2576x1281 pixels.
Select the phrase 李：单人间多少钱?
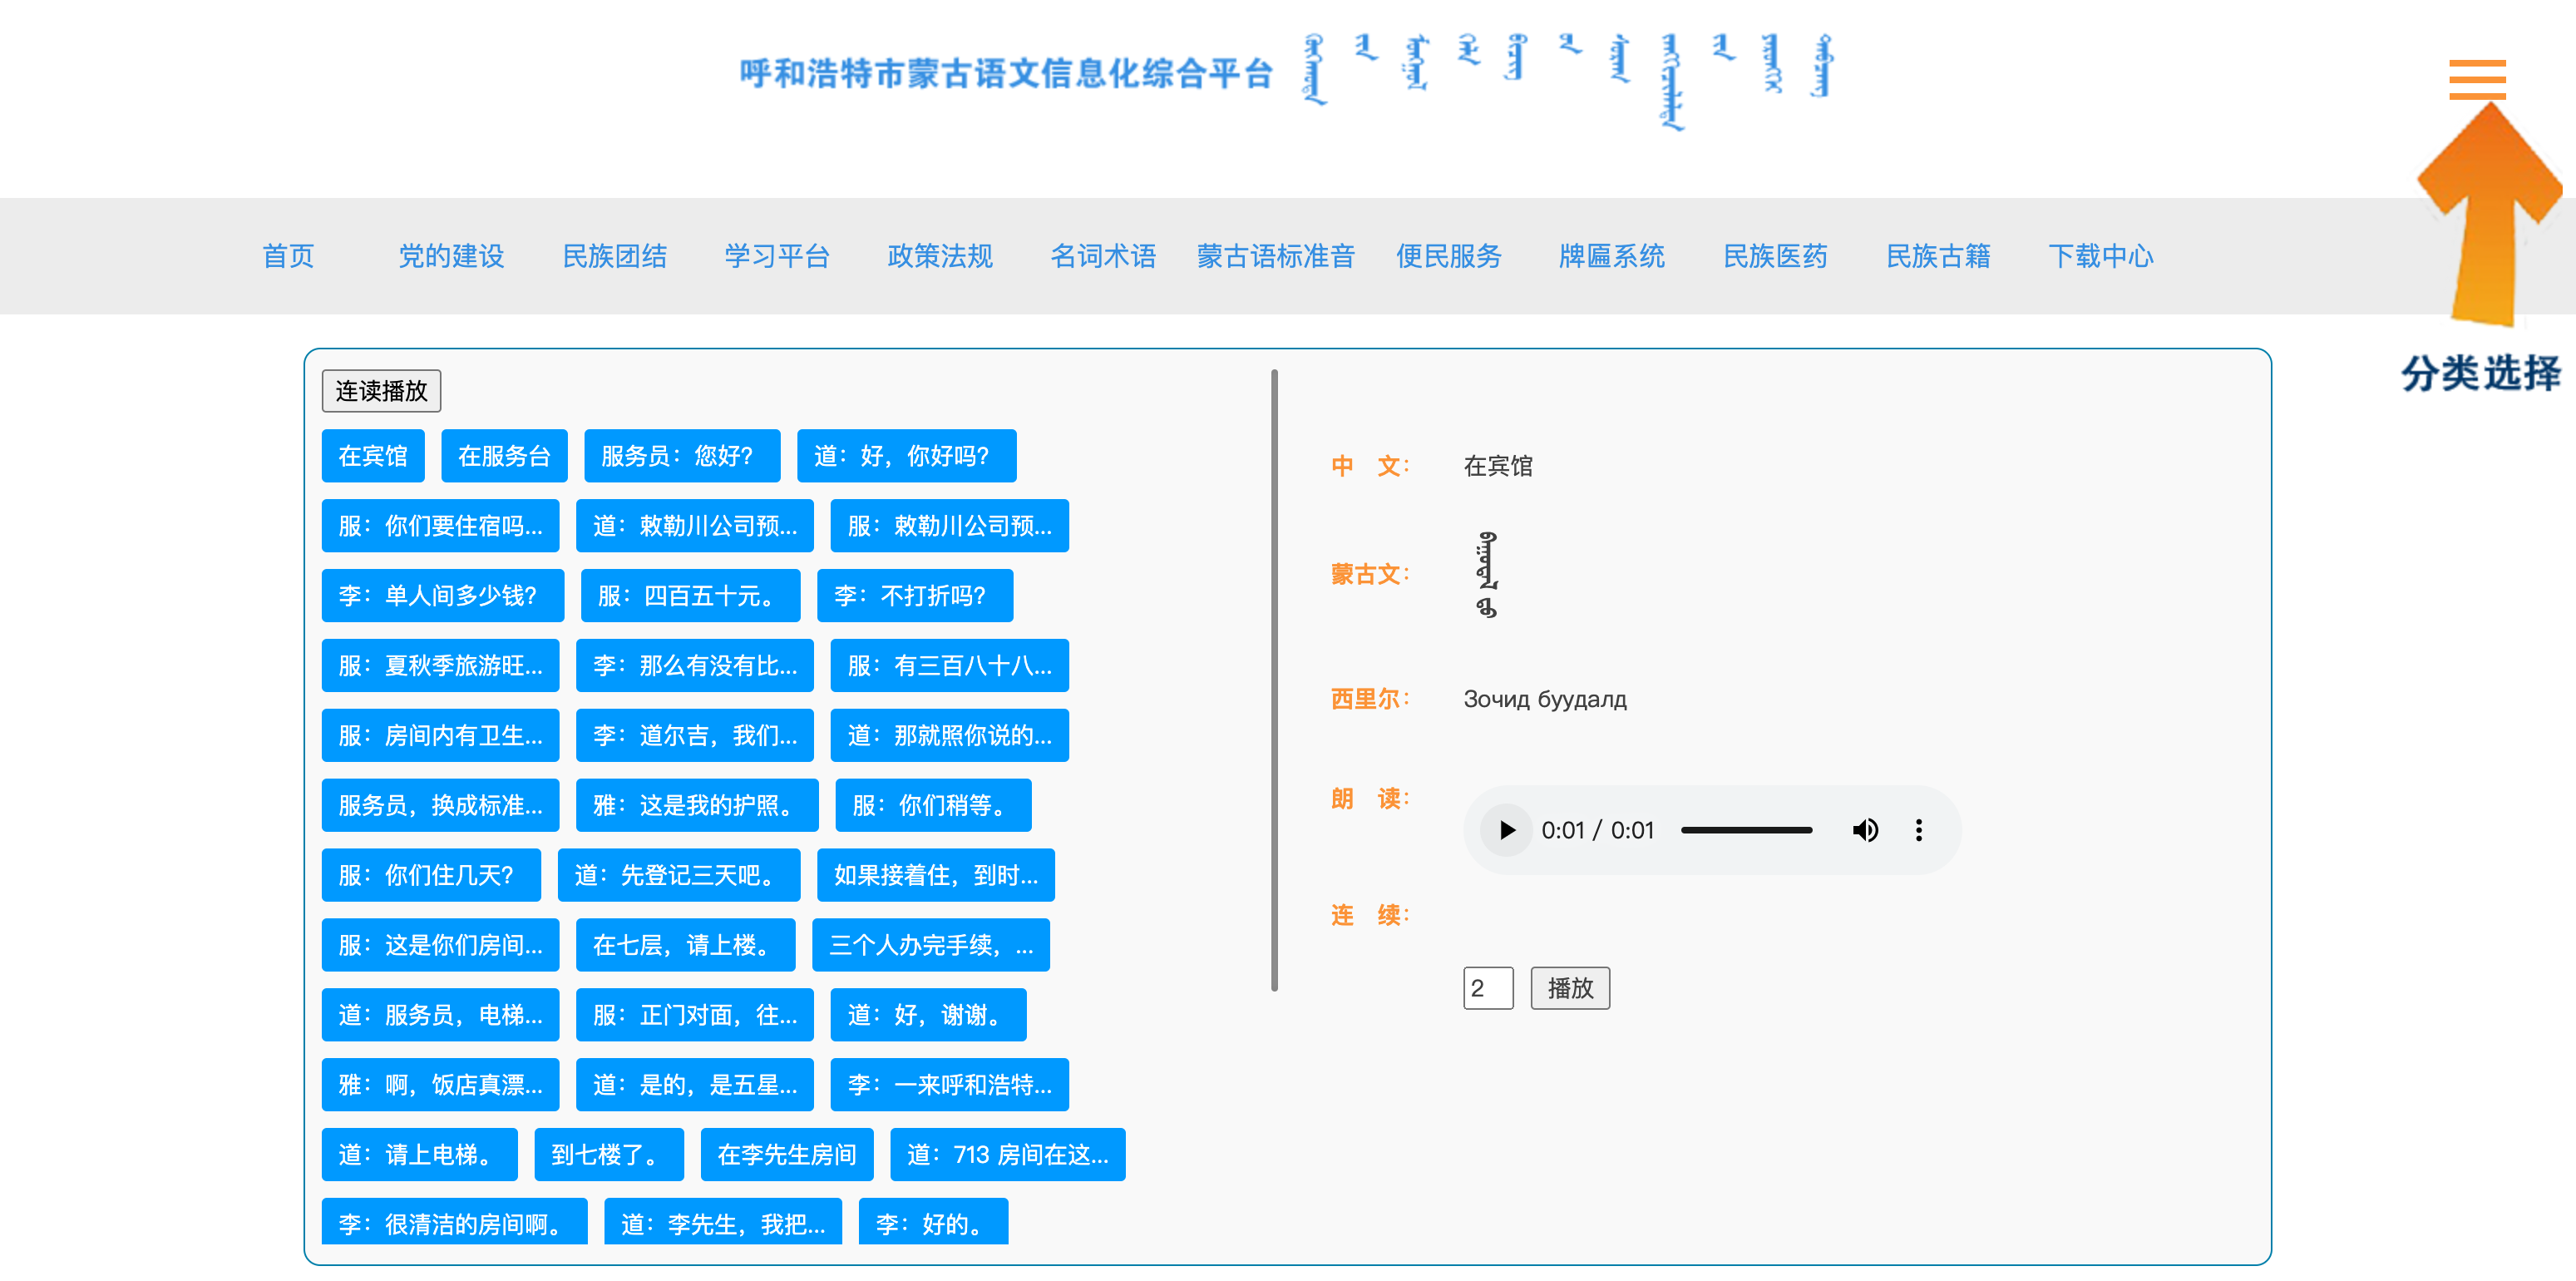click(442, 595)
